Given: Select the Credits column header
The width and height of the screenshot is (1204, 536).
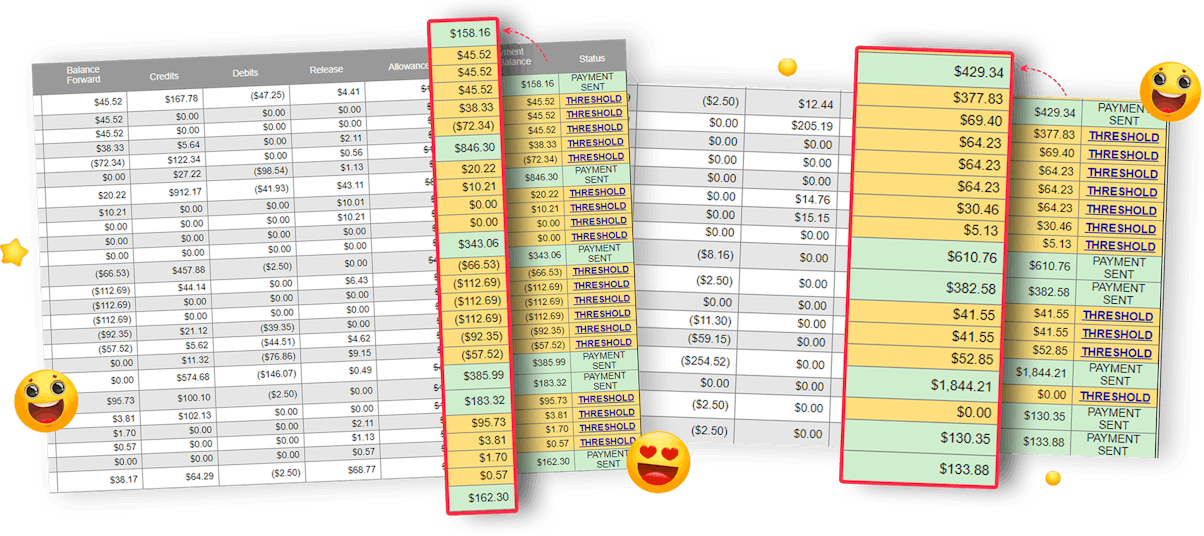Looking at the screenshot, I should pos(164,76).
